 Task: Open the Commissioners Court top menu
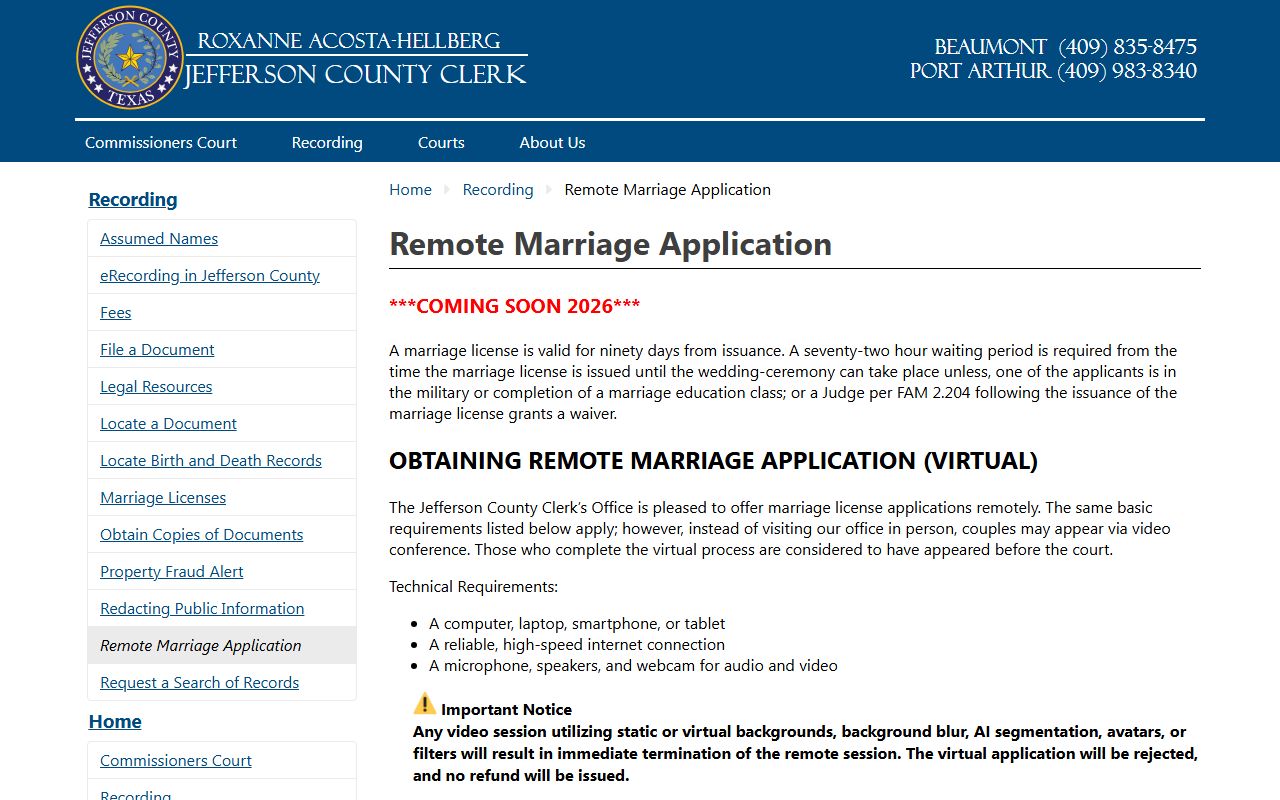tap(161, 142)
